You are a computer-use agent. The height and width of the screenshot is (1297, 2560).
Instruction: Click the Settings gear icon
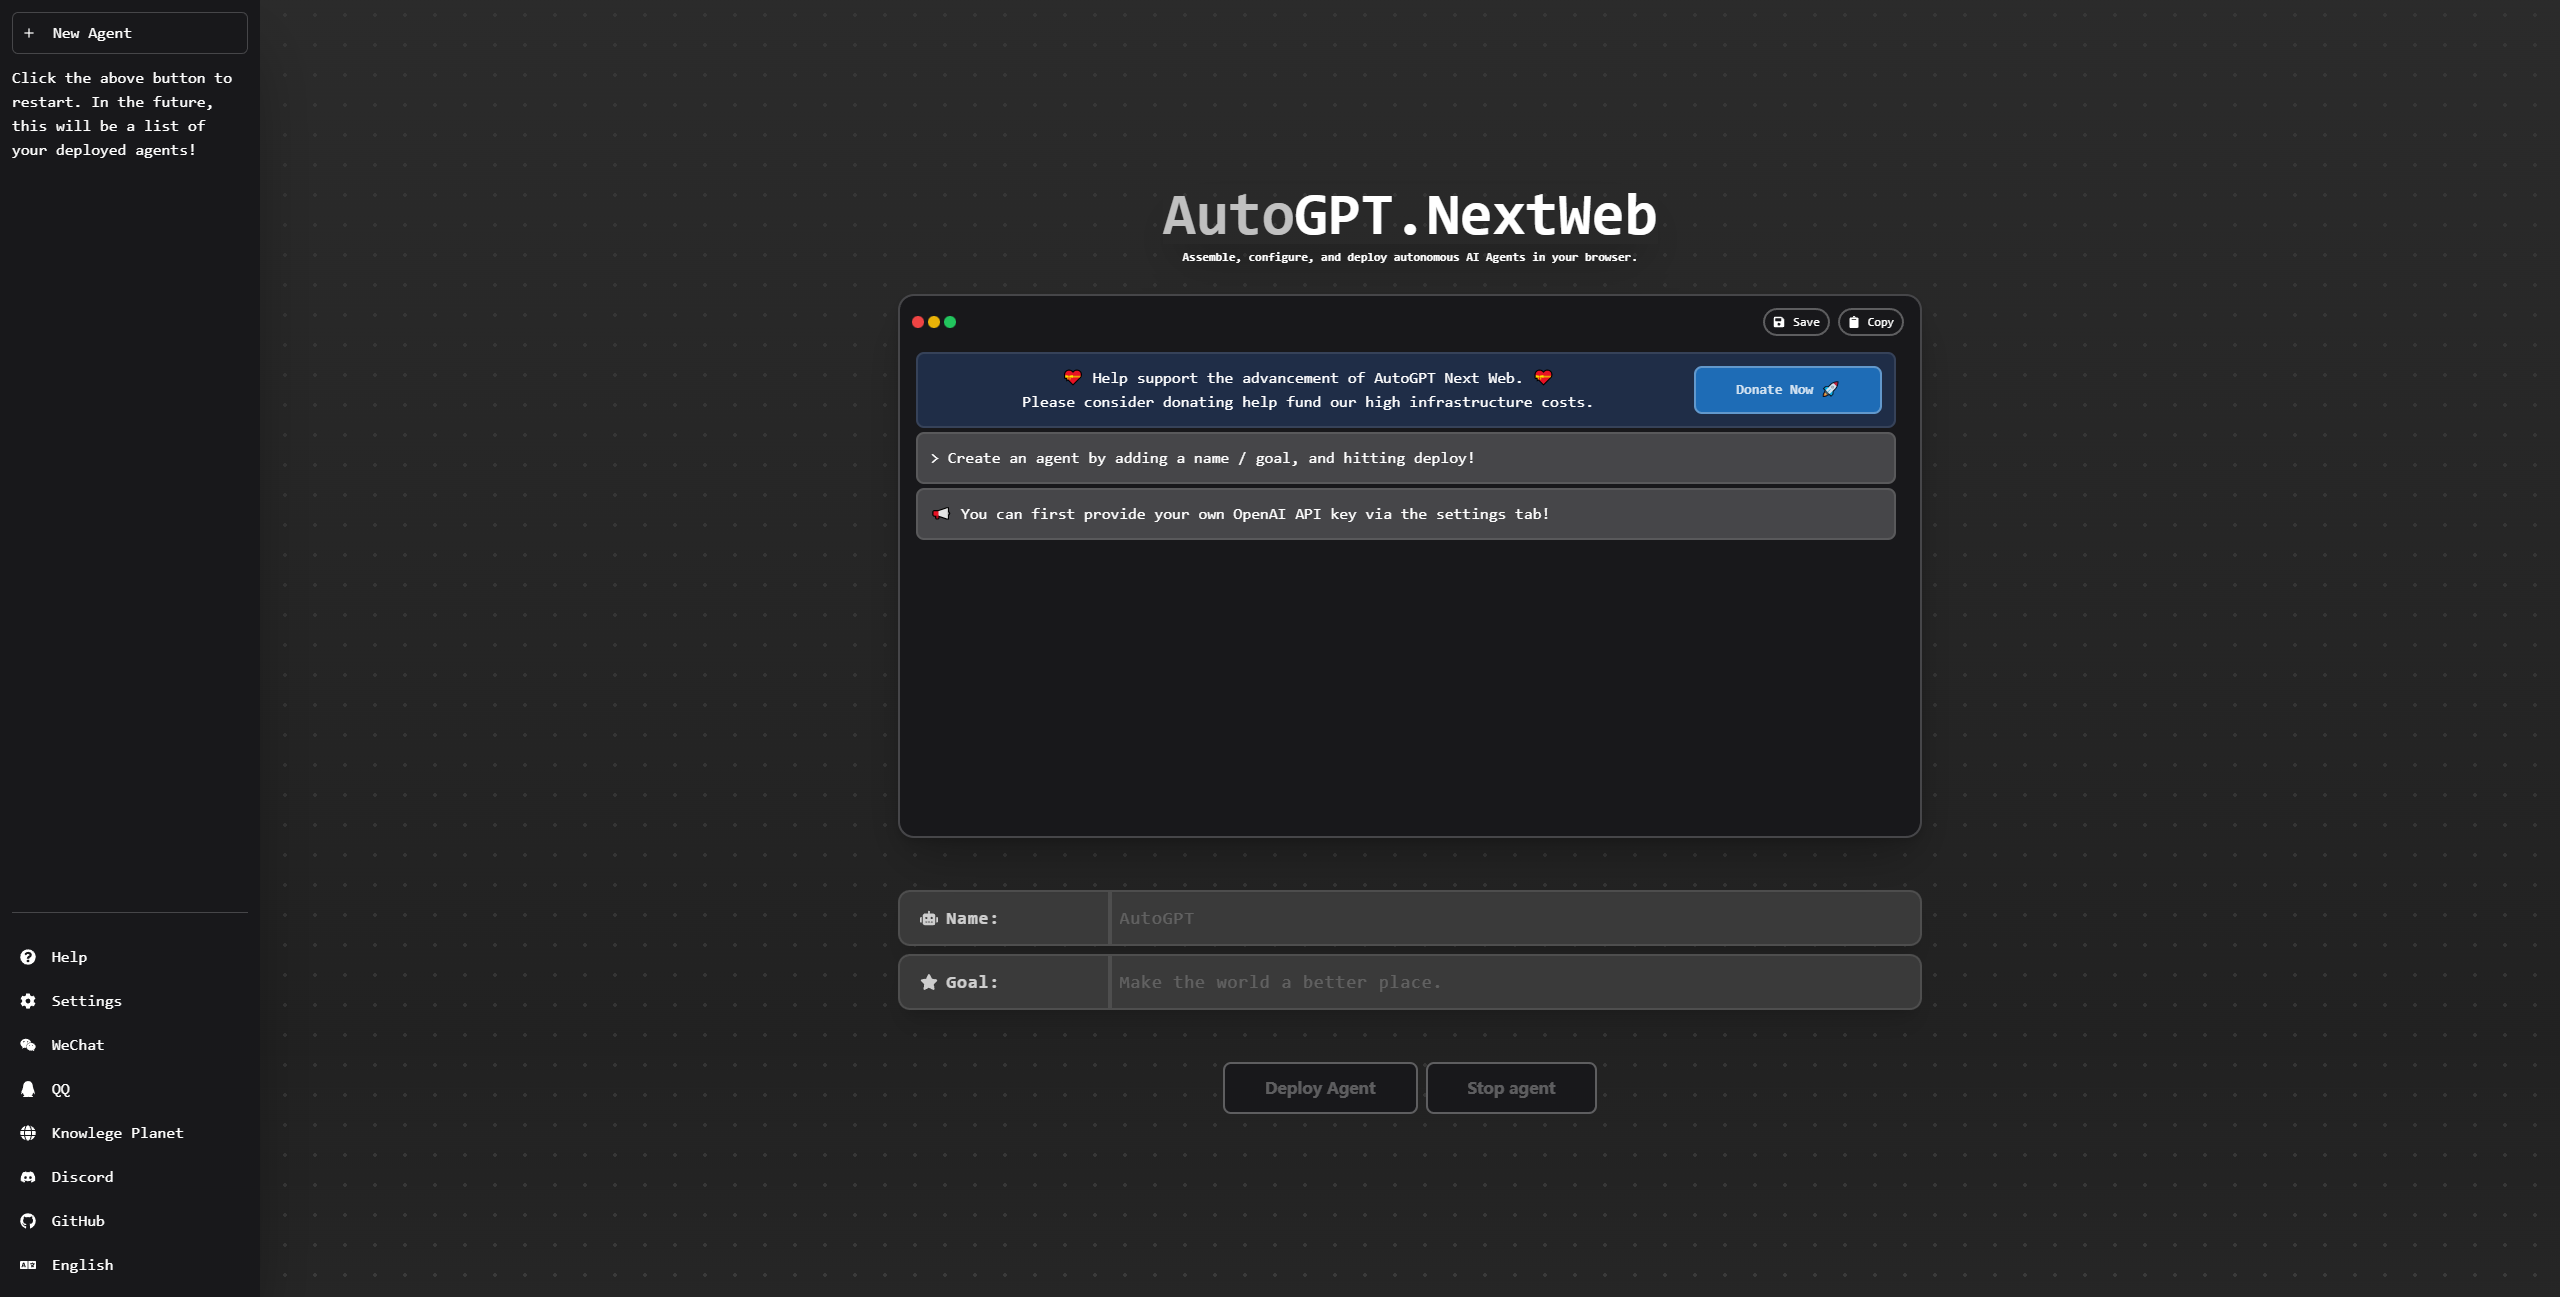(28, 1001)
